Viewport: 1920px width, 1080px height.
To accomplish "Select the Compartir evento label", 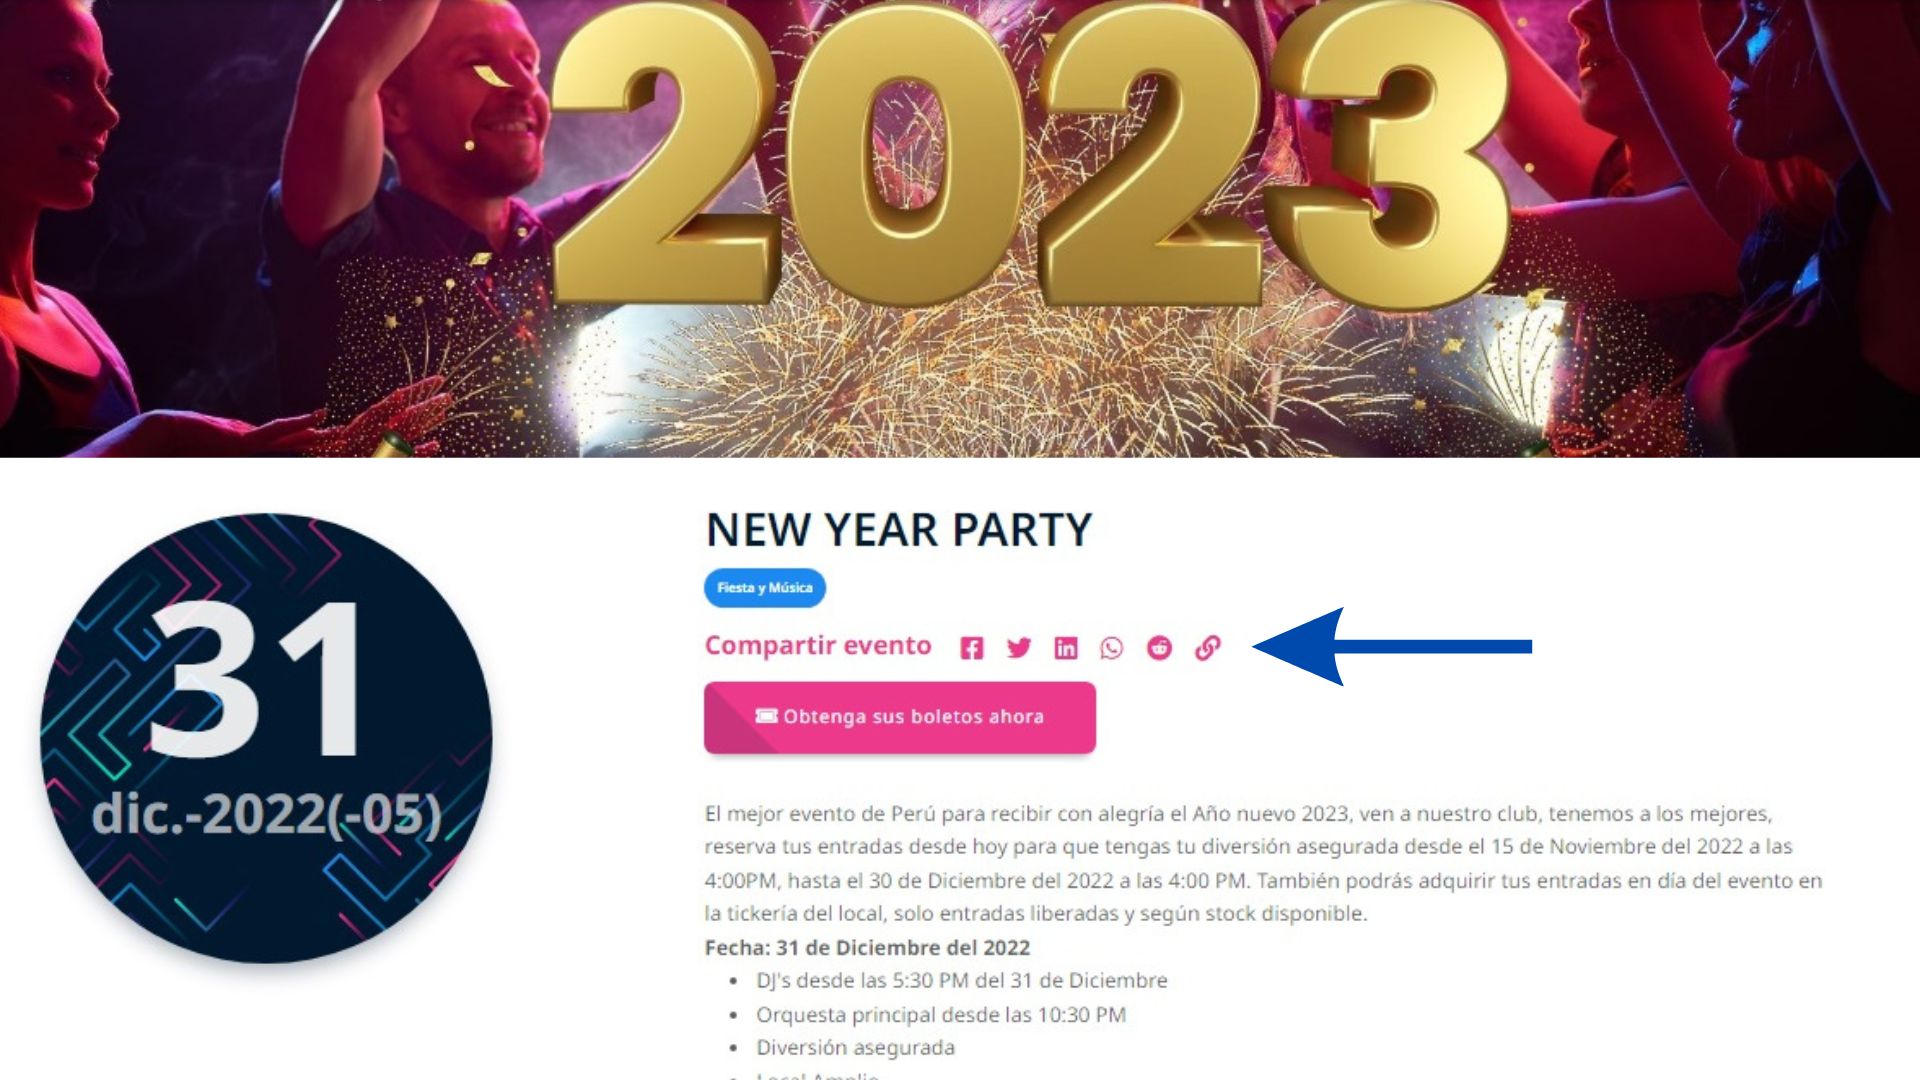I will (x=818, y=646).
